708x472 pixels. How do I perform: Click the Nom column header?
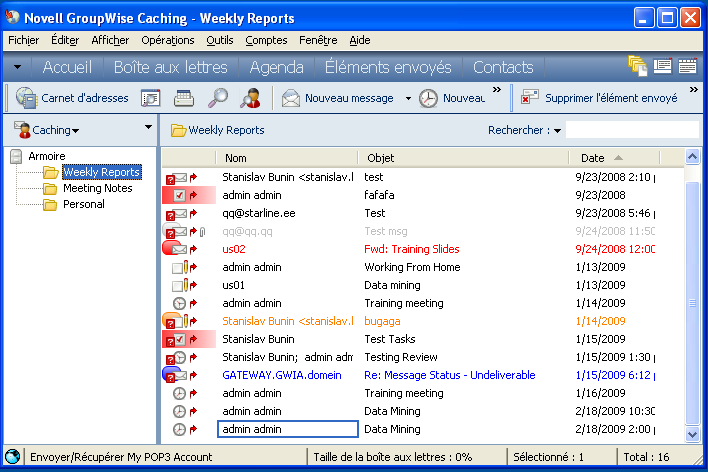tap(287, 158)
